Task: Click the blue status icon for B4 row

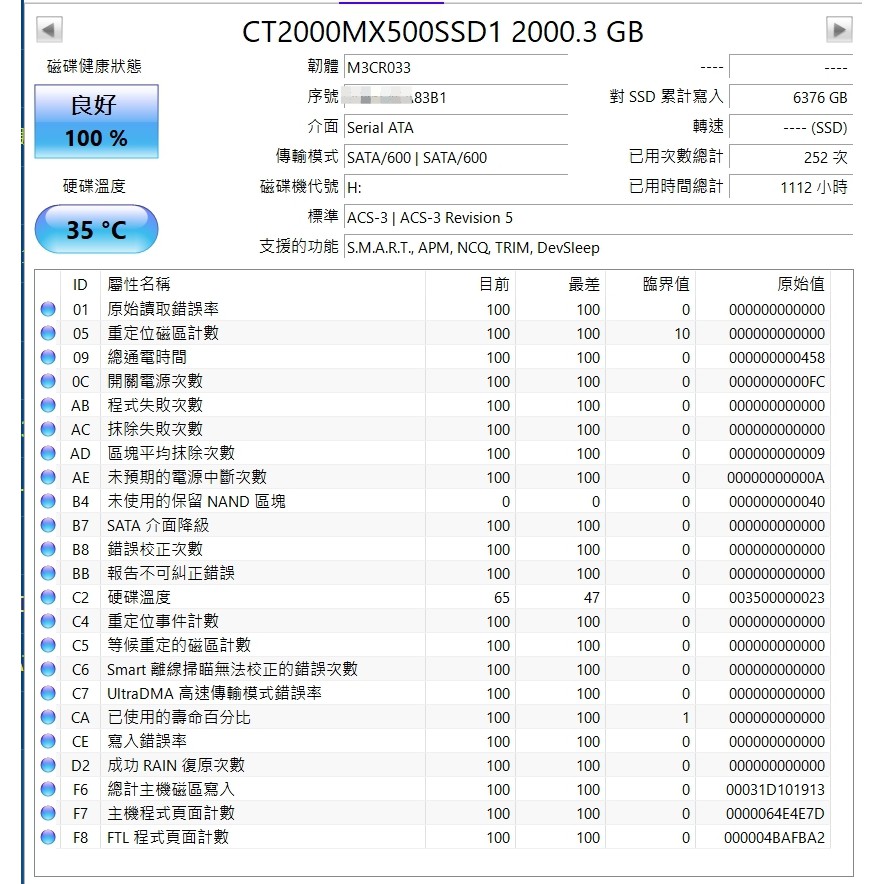Action: pyautogui.click(x=48, y=501)
